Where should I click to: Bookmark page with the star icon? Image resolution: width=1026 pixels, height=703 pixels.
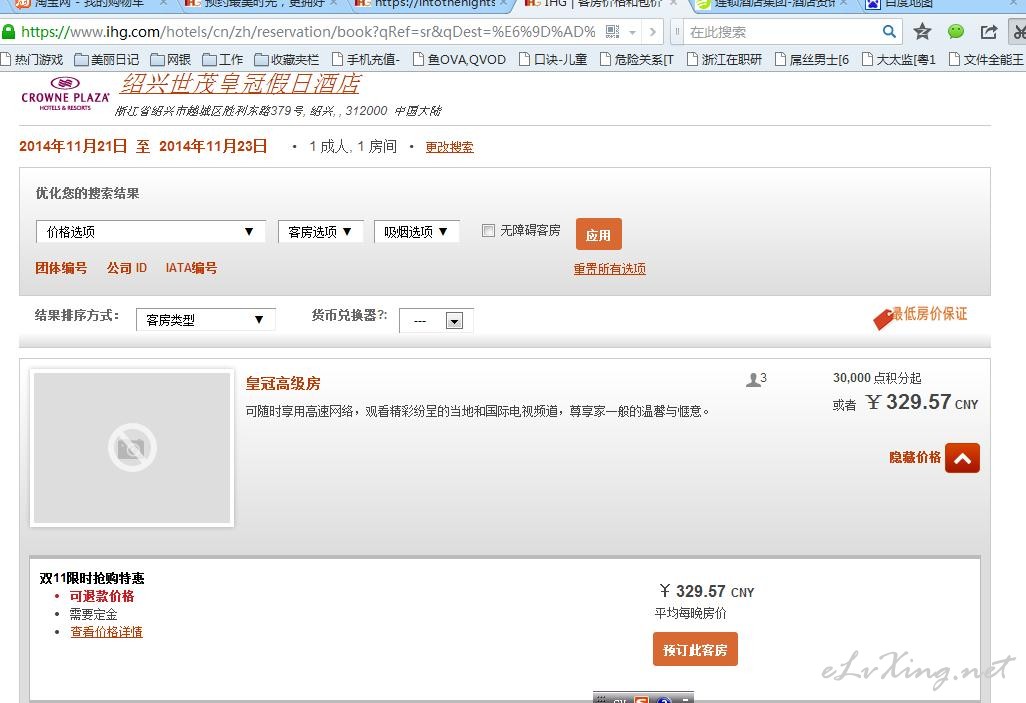coord(922,31)
